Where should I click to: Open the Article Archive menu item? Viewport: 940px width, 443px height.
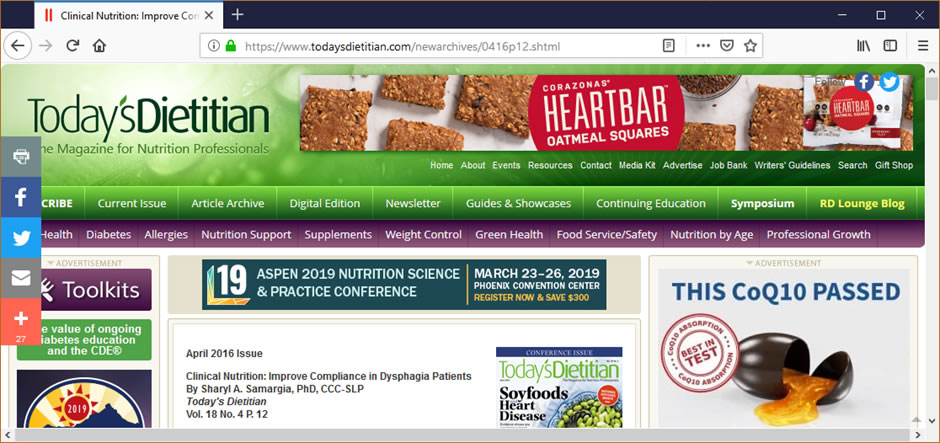click(228, 204)
